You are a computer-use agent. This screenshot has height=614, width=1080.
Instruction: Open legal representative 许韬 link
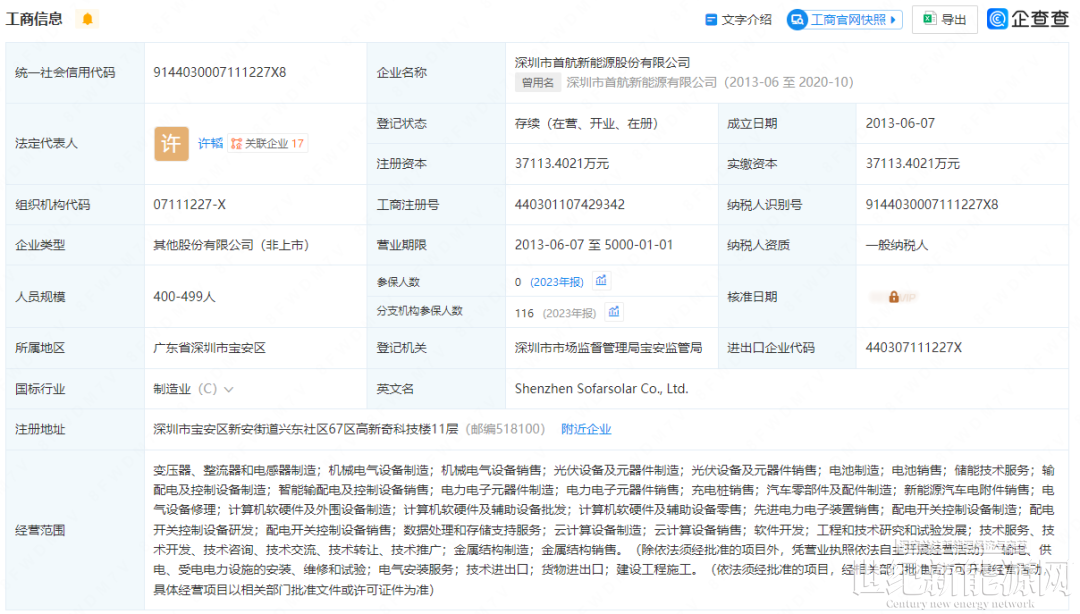point(211,143)
